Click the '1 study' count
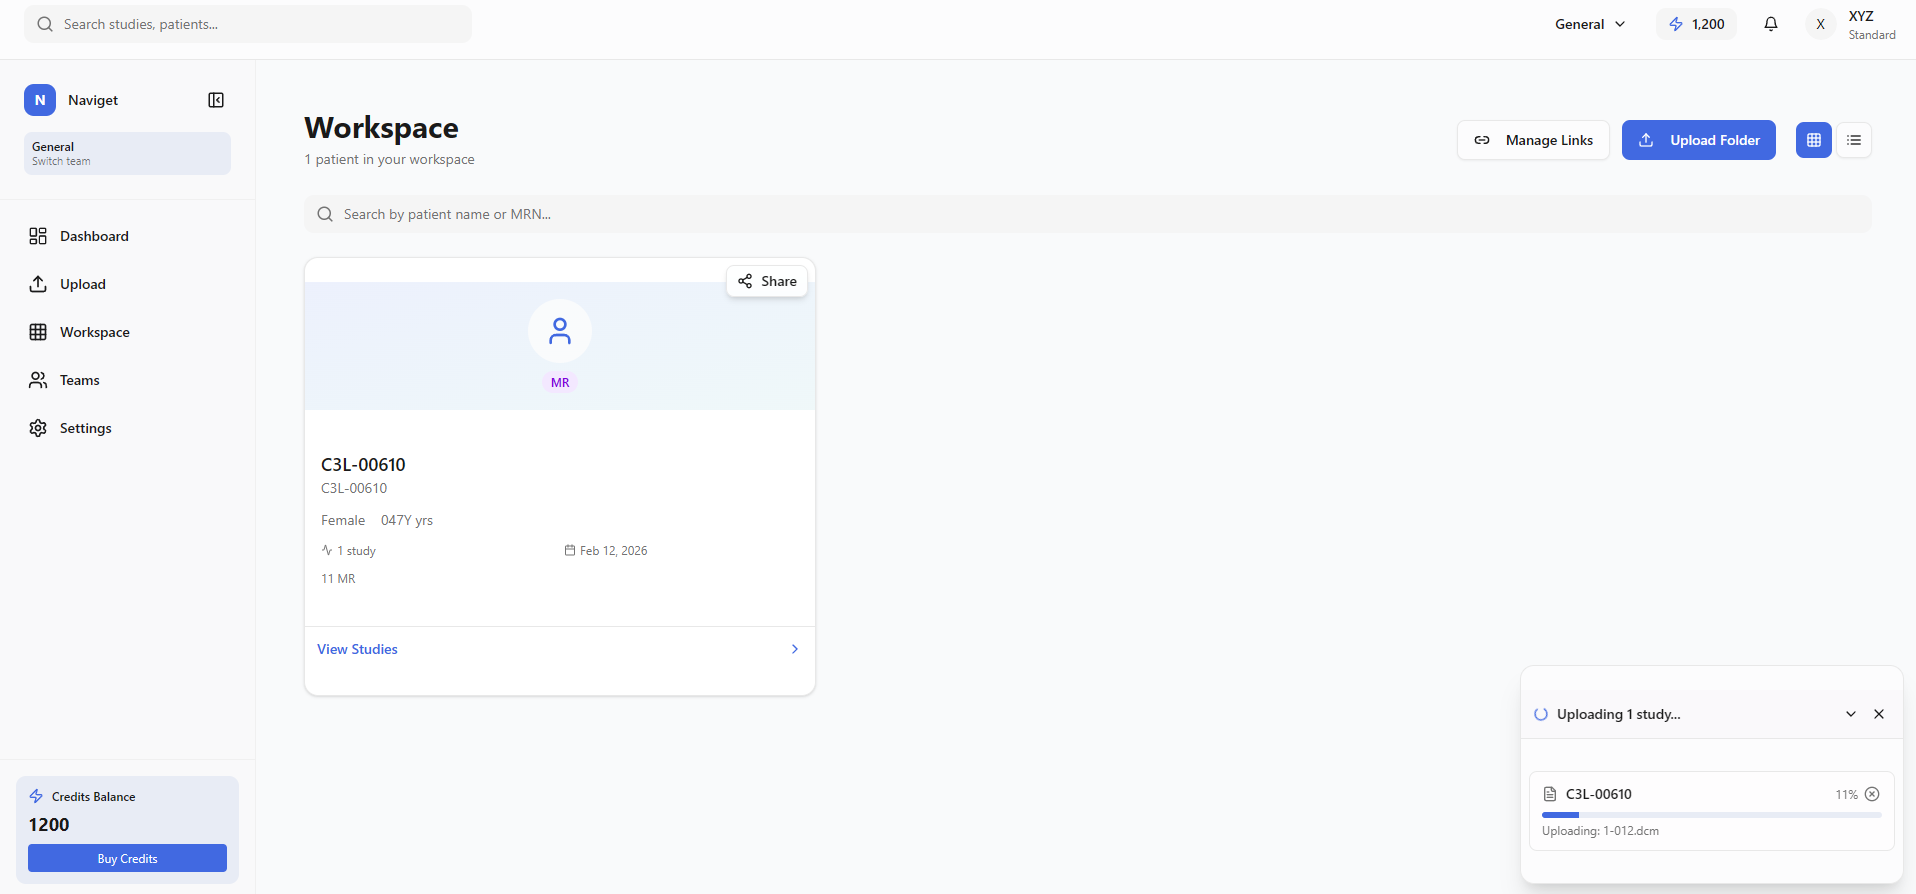Viewport: 1916px width, 894px height. [x=356, y=551]
